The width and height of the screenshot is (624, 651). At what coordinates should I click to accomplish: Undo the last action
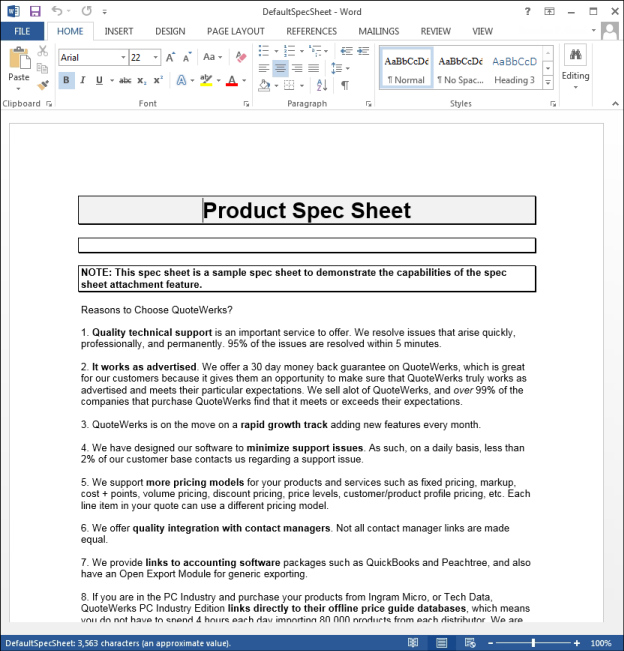point(57,11)
